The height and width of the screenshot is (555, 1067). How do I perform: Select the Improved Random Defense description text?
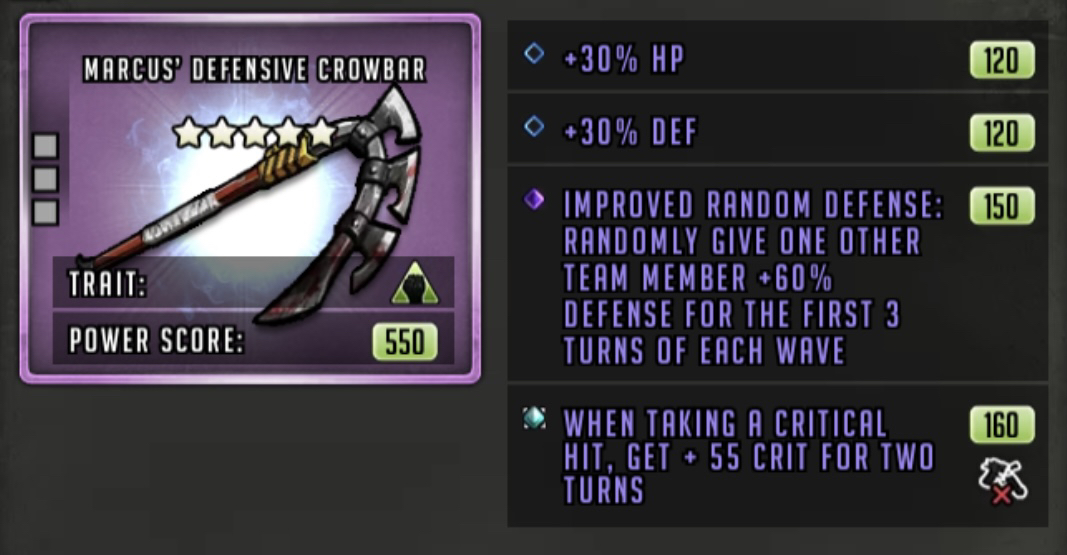[x=753, y=278]
